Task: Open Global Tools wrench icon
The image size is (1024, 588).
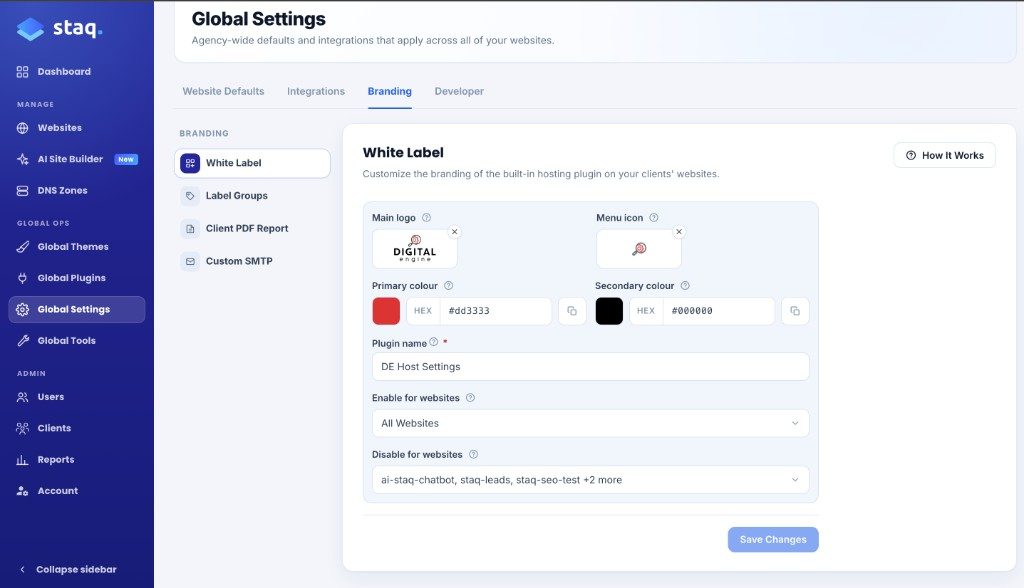Action: 22,341
